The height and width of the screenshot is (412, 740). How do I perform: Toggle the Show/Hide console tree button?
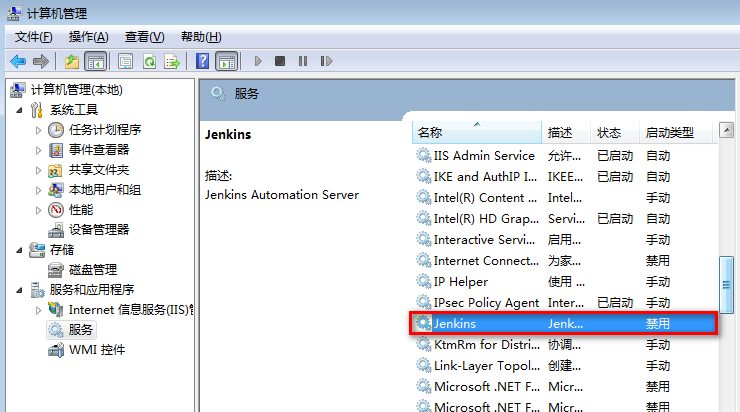96,61
